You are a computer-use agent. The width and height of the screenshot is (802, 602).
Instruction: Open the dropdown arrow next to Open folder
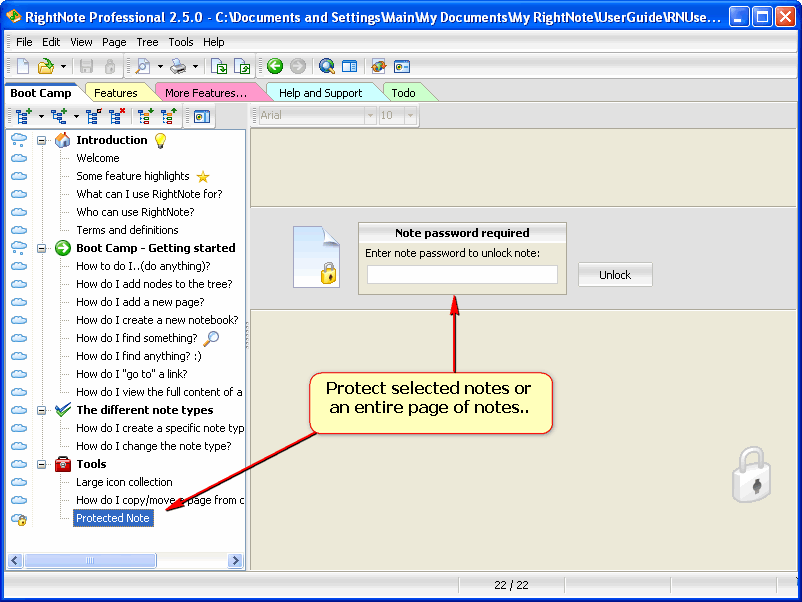[x=63, y=66]
